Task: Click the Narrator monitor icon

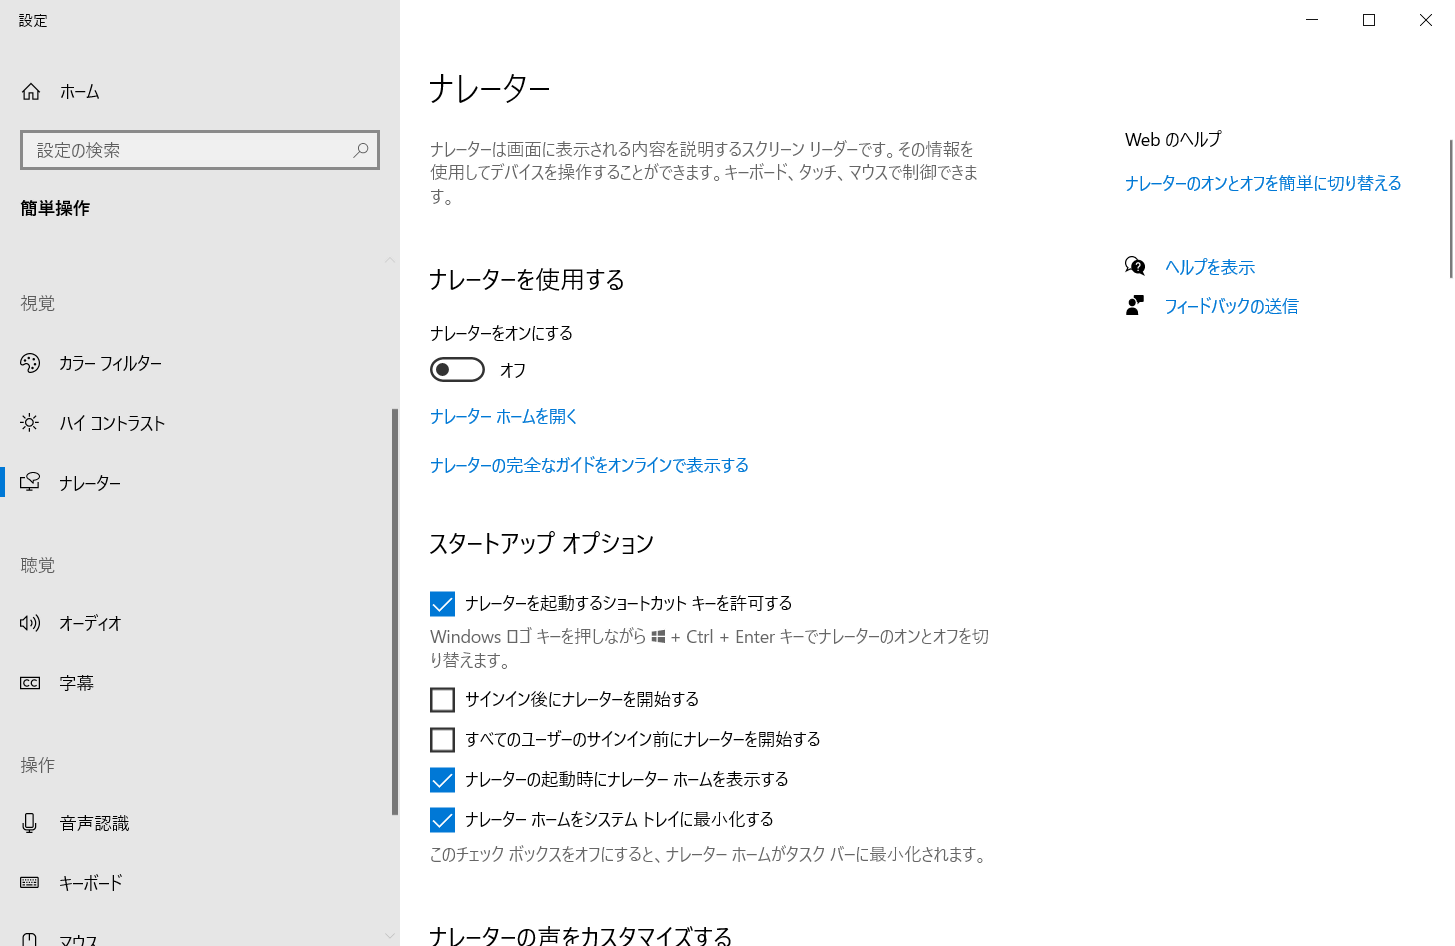Action: [x=30, y=483]
